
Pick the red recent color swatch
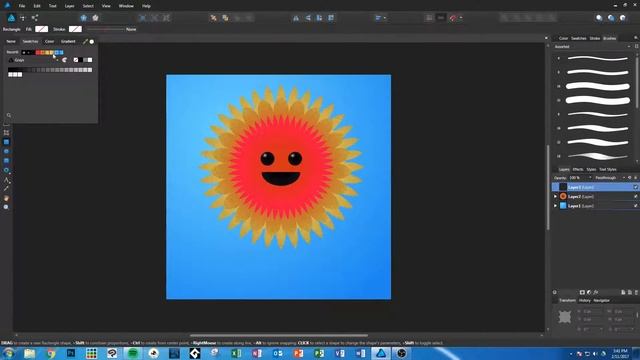click(38, 52)
